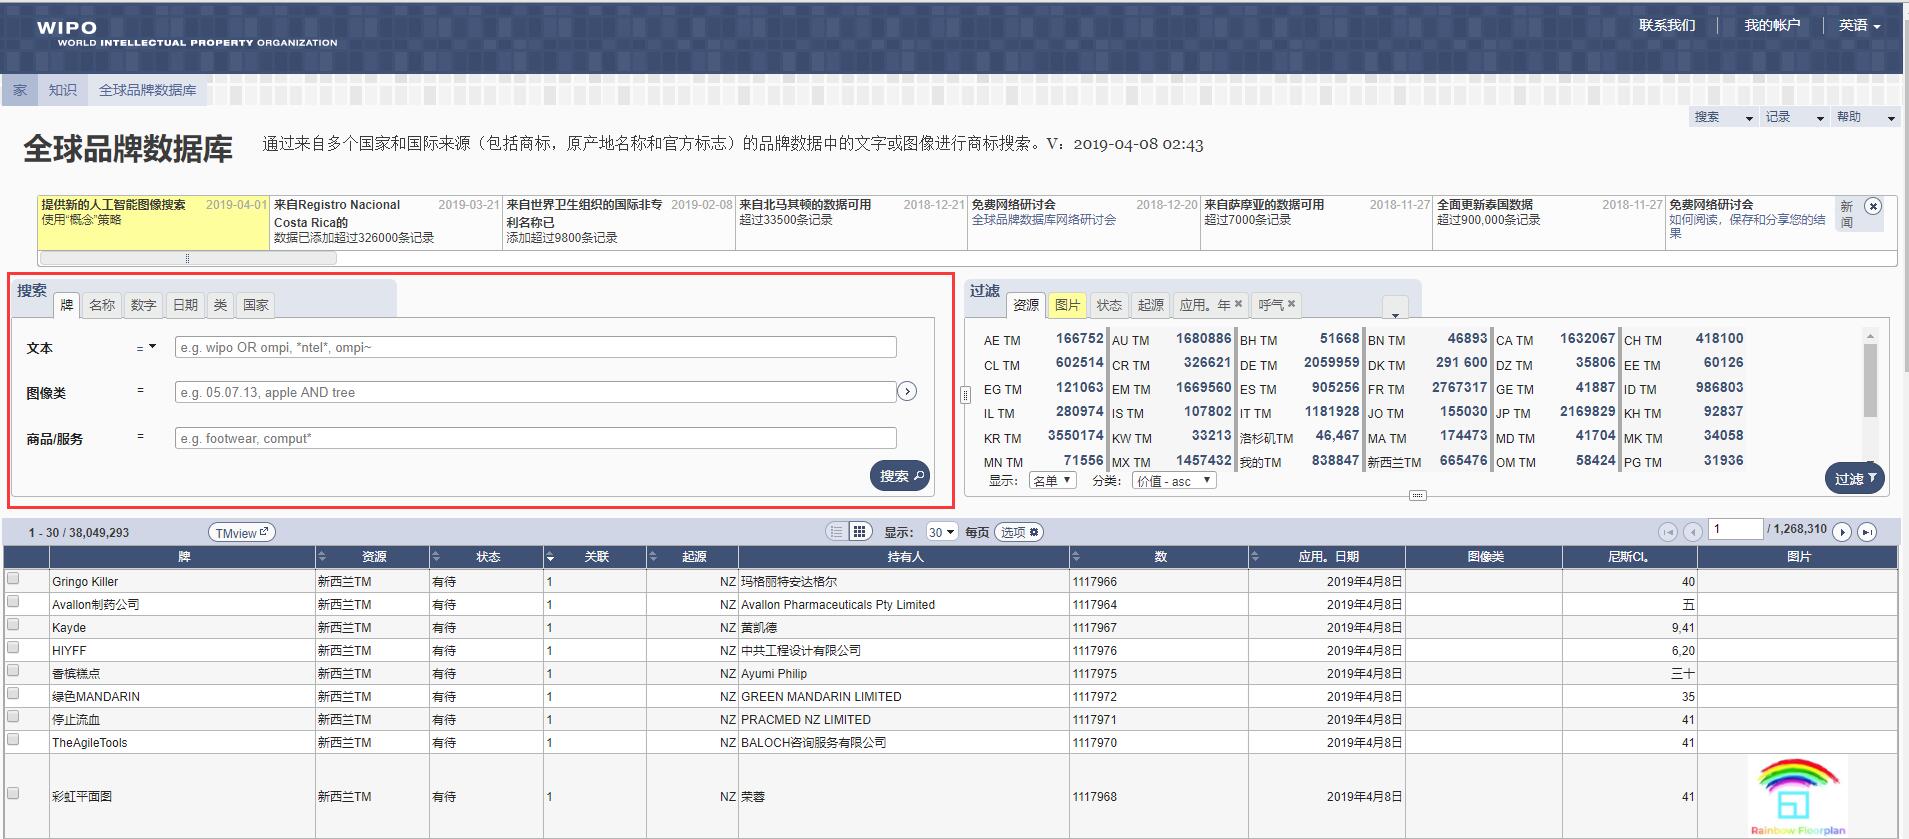Click the WIPO logo in the header
This screenshot has height=839, width=1909.
click(x=187, y=34)
